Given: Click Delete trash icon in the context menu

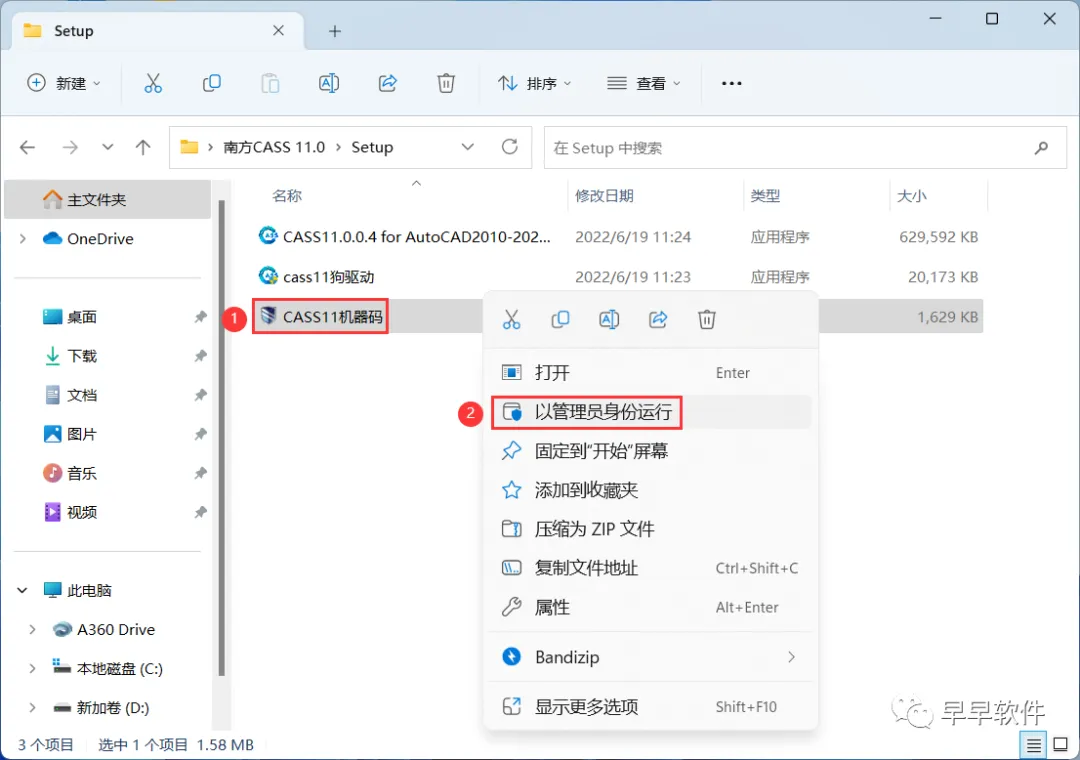Looking at the screenshot, I should 707,319.
